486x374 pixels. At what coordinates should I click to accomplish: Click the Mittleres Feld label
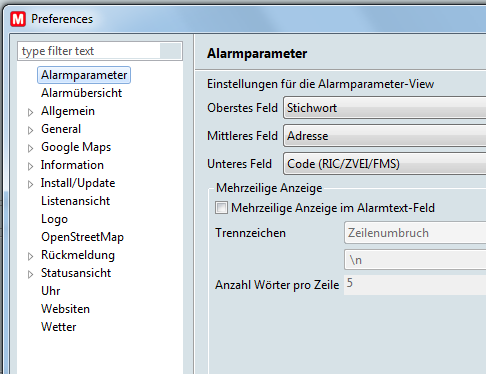[242, 136]
